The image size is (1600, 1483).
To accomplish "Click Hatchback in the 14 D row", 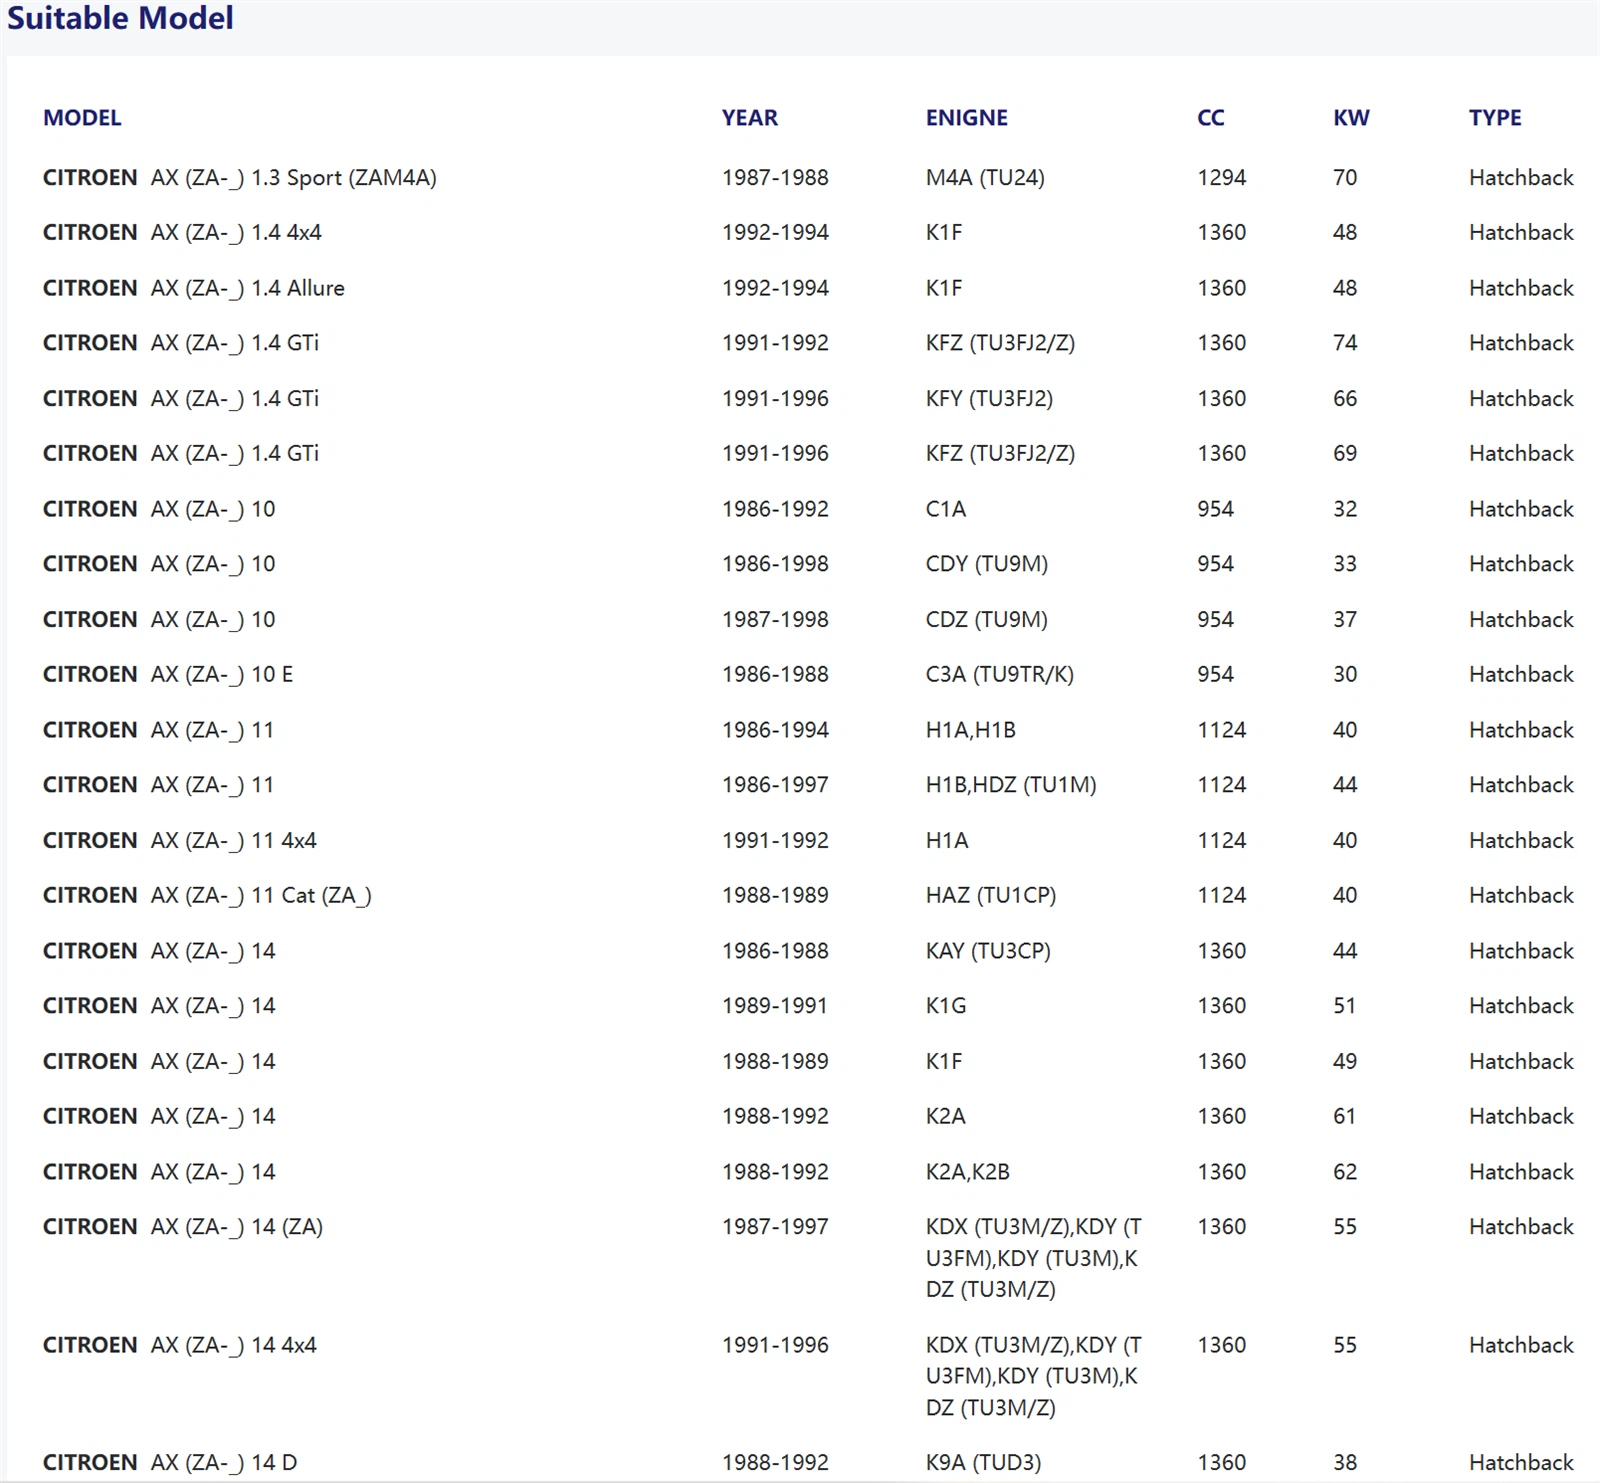I will pyautogui.click(x=1521, y=1463).
